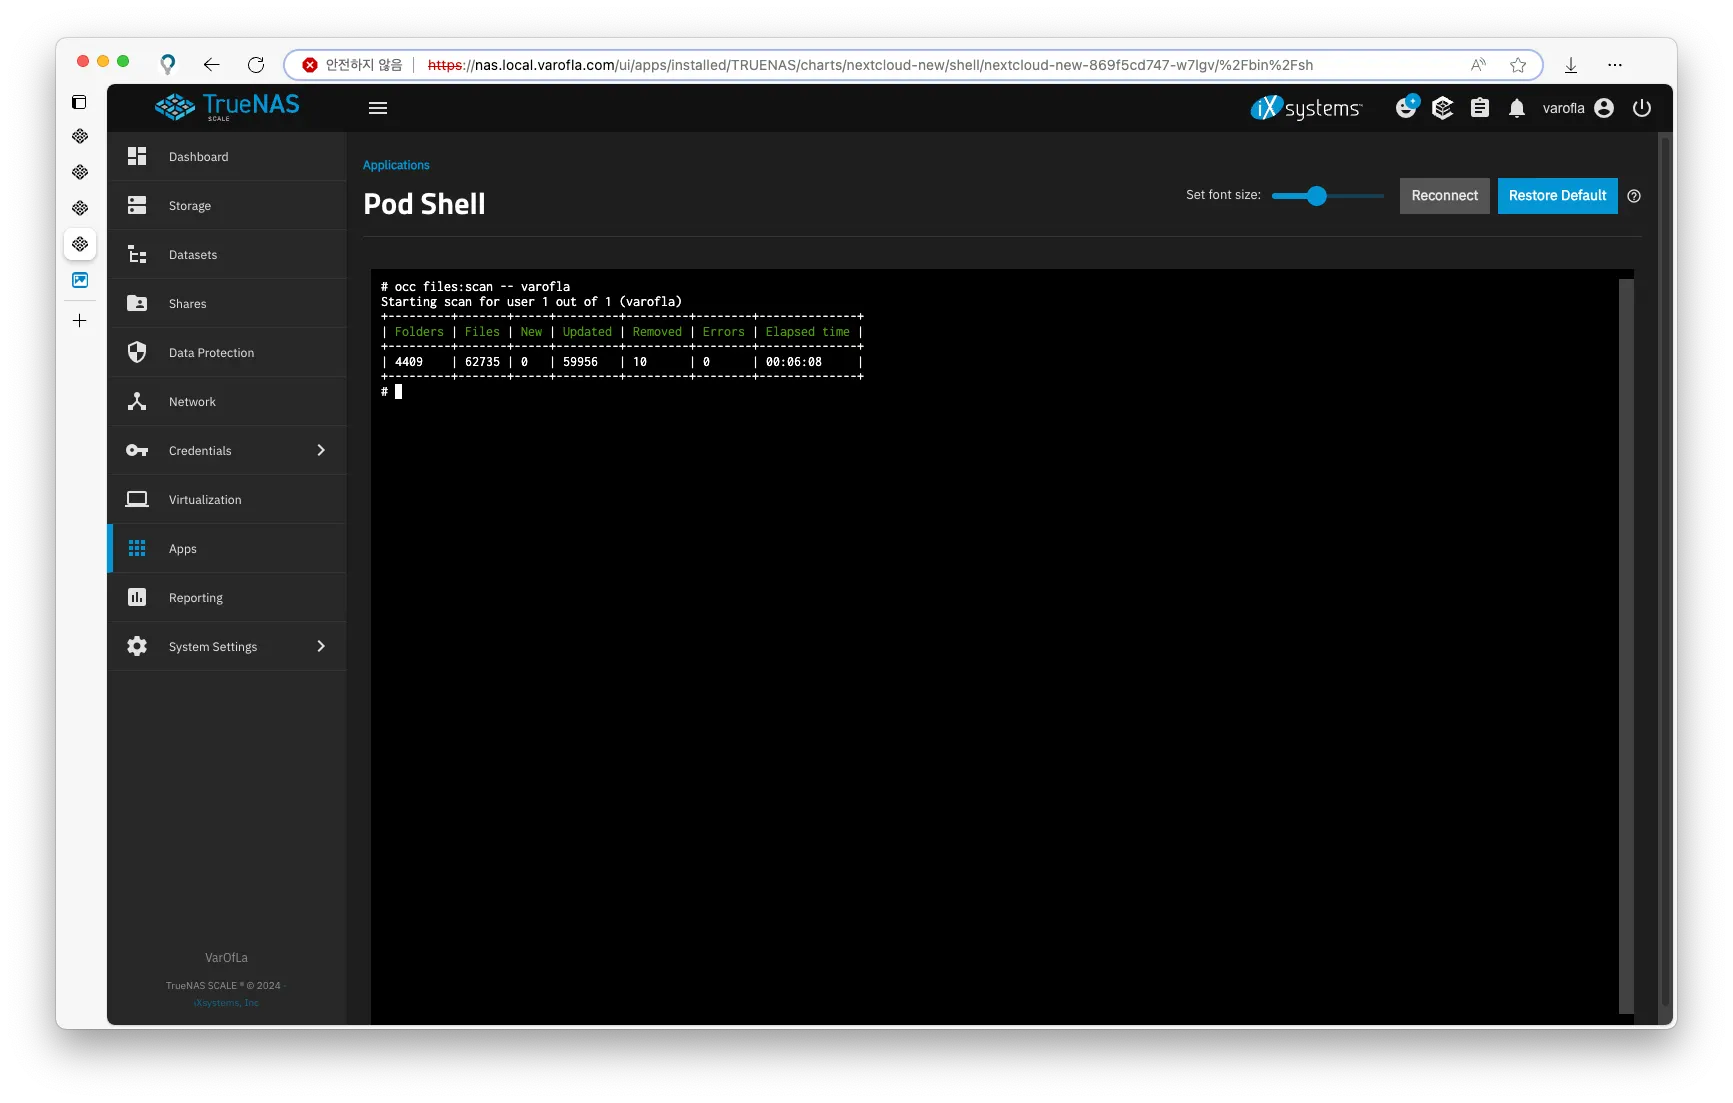Expand the System Settings submenu chevron
Image resolution: width=1733 pixels, height=1103 pixels.
pos(321,646)
